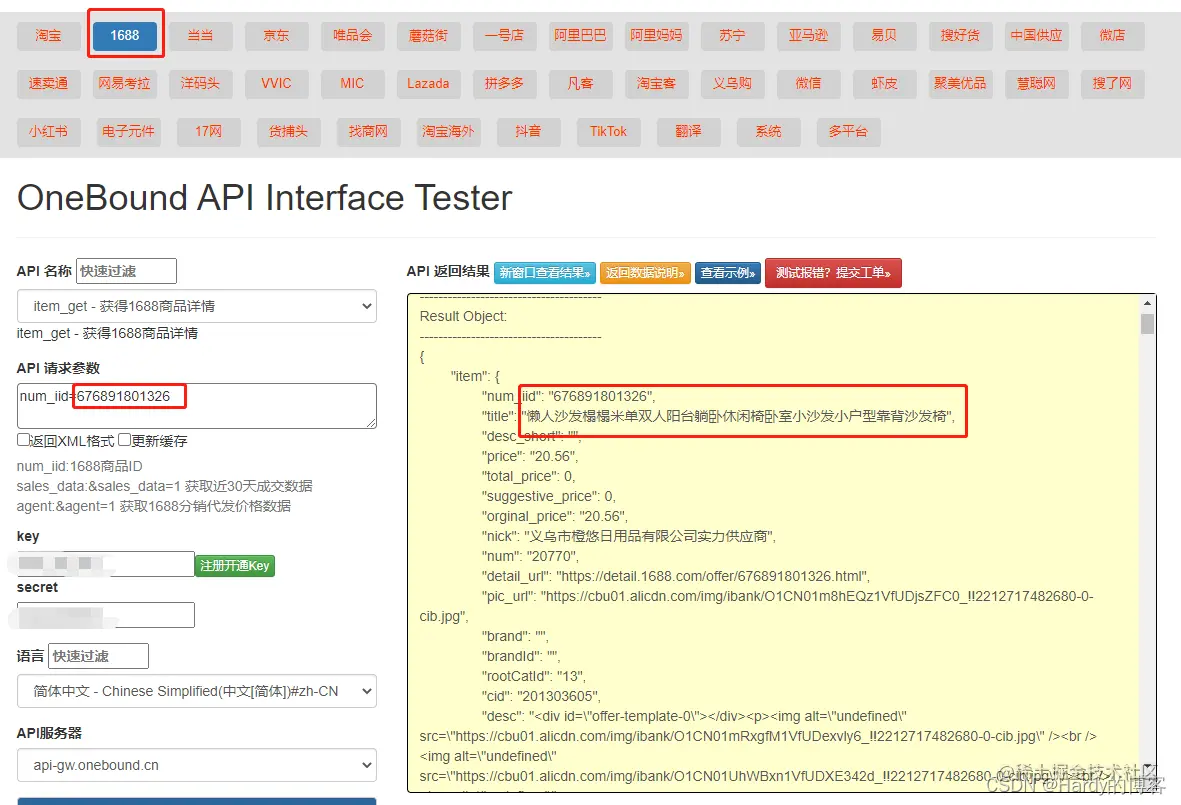
Task: Open the 微店 tab
Action: click(1112, 35)
